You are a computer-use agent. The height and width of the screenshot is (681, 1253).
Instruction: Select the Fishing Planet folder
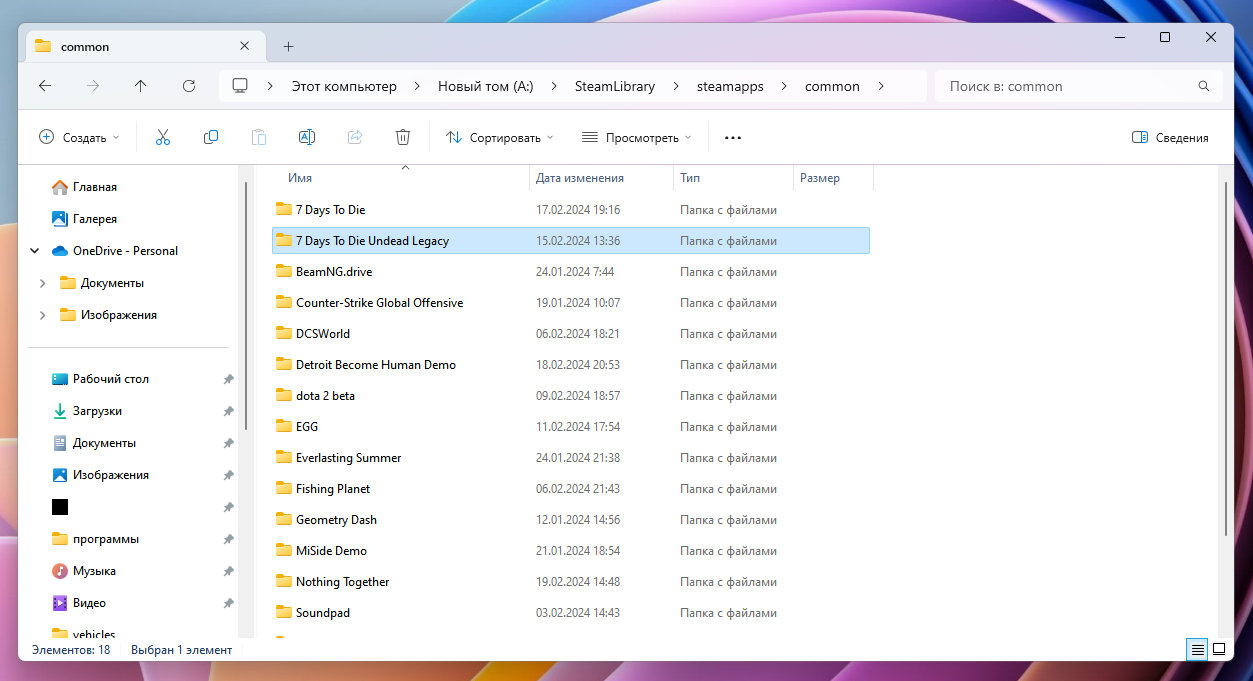pos(571,489)
